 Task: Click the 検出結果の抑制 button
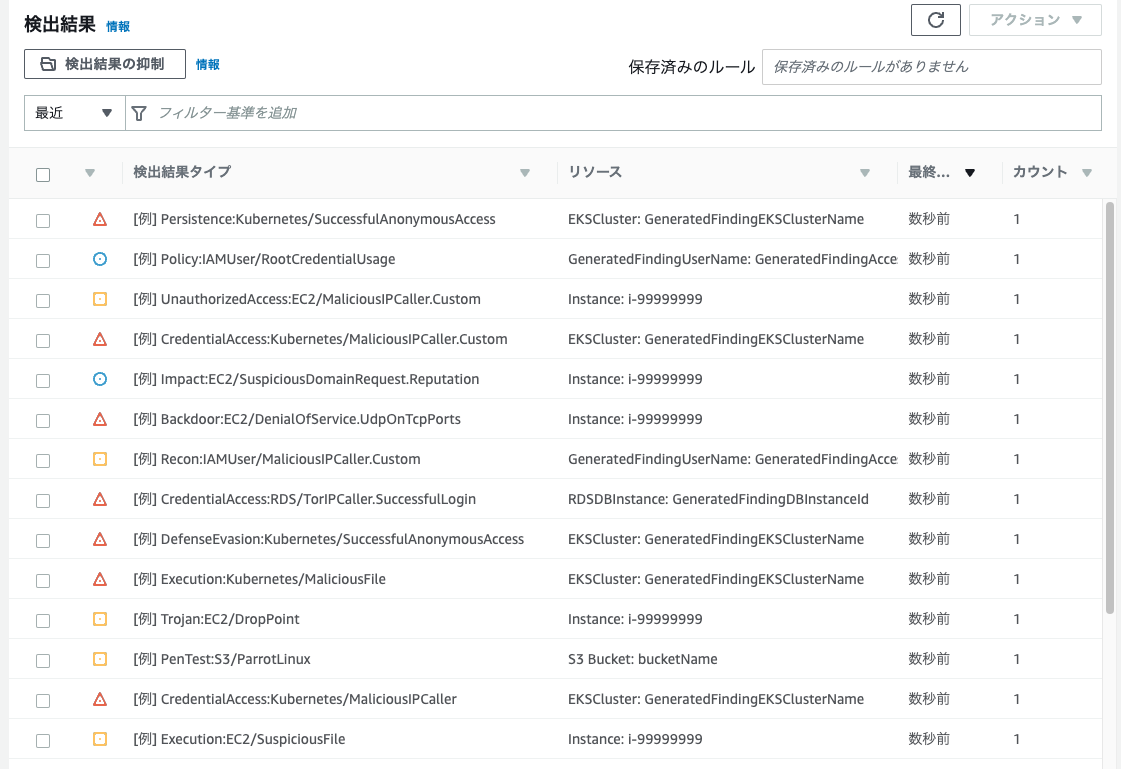(105, 64)
